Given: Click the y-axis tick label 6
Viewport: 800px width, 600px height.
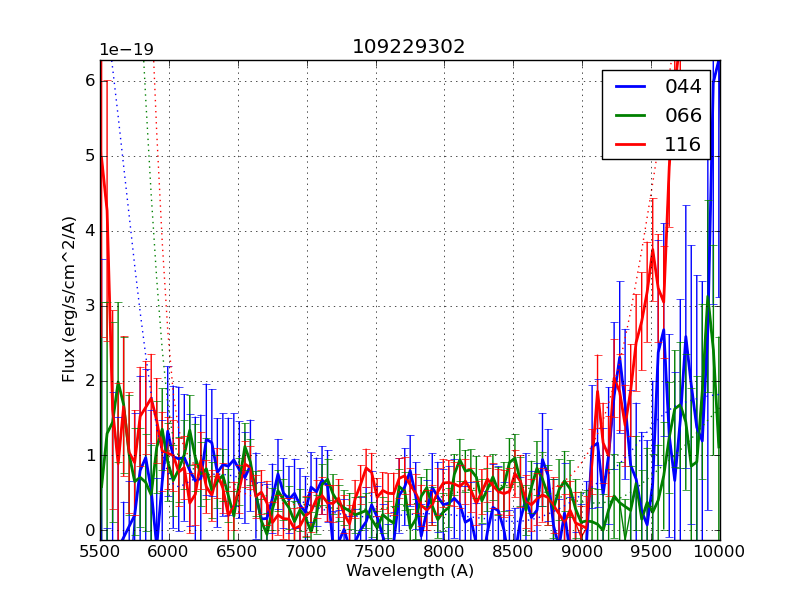Looking at the screenshot, I should point(89,80).
